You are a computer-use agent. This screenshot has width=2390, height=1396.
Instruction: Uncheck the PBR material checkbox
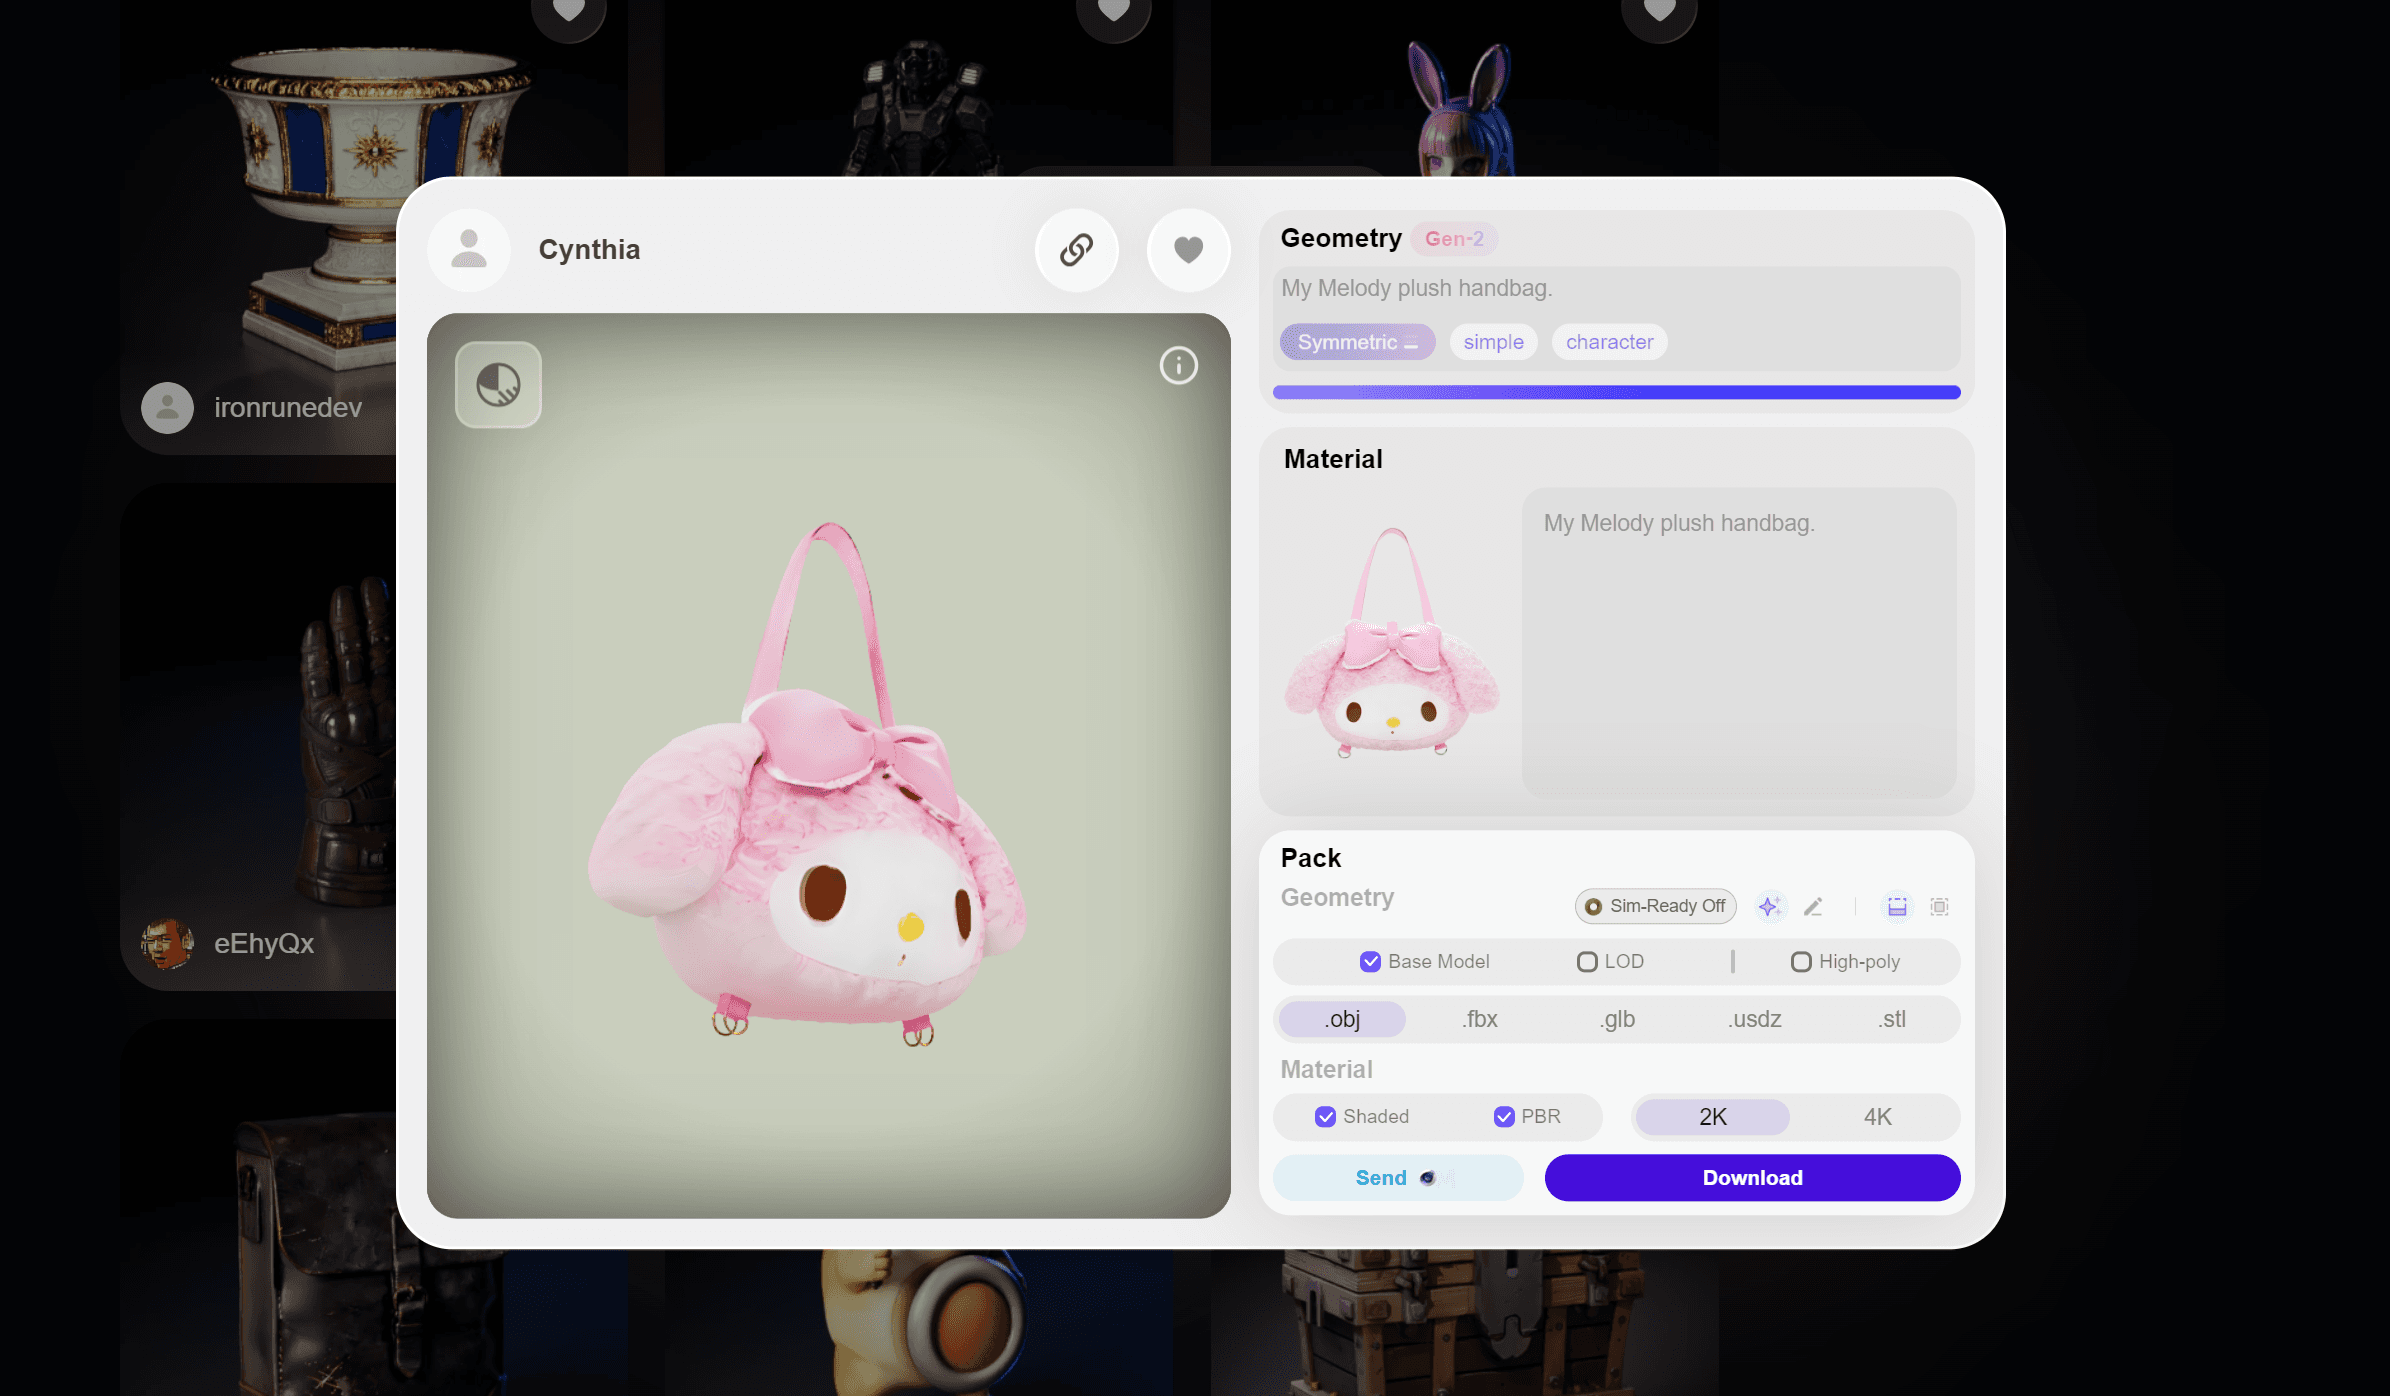1504,1117
